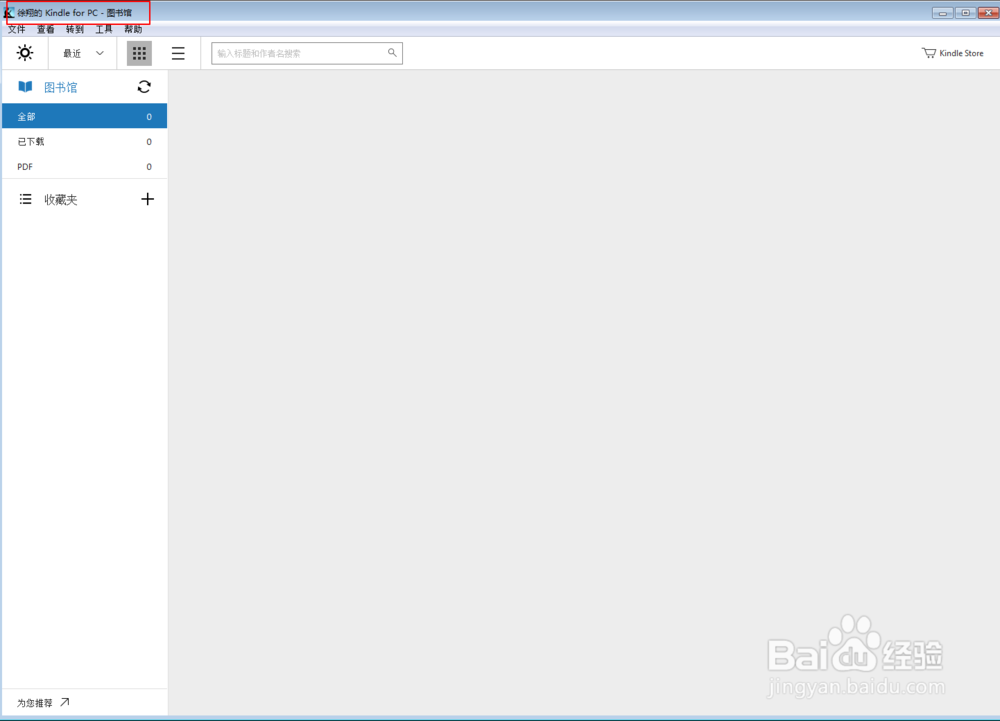Click the brightness sun icon
The width and height of the screenshot is (1000, 721).
tap(25, 53)
